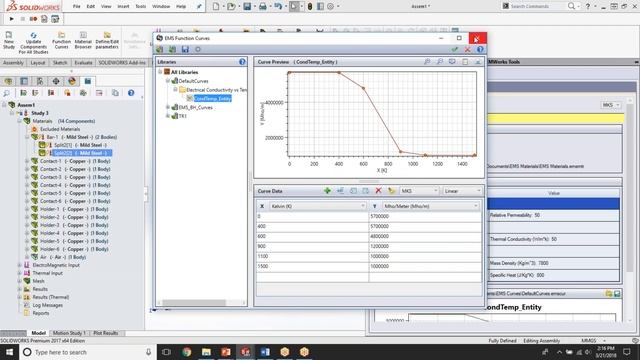This screenshot has height=360, width=640.
Task: Click the record macro icon
Action: click(x=33, y=19)
